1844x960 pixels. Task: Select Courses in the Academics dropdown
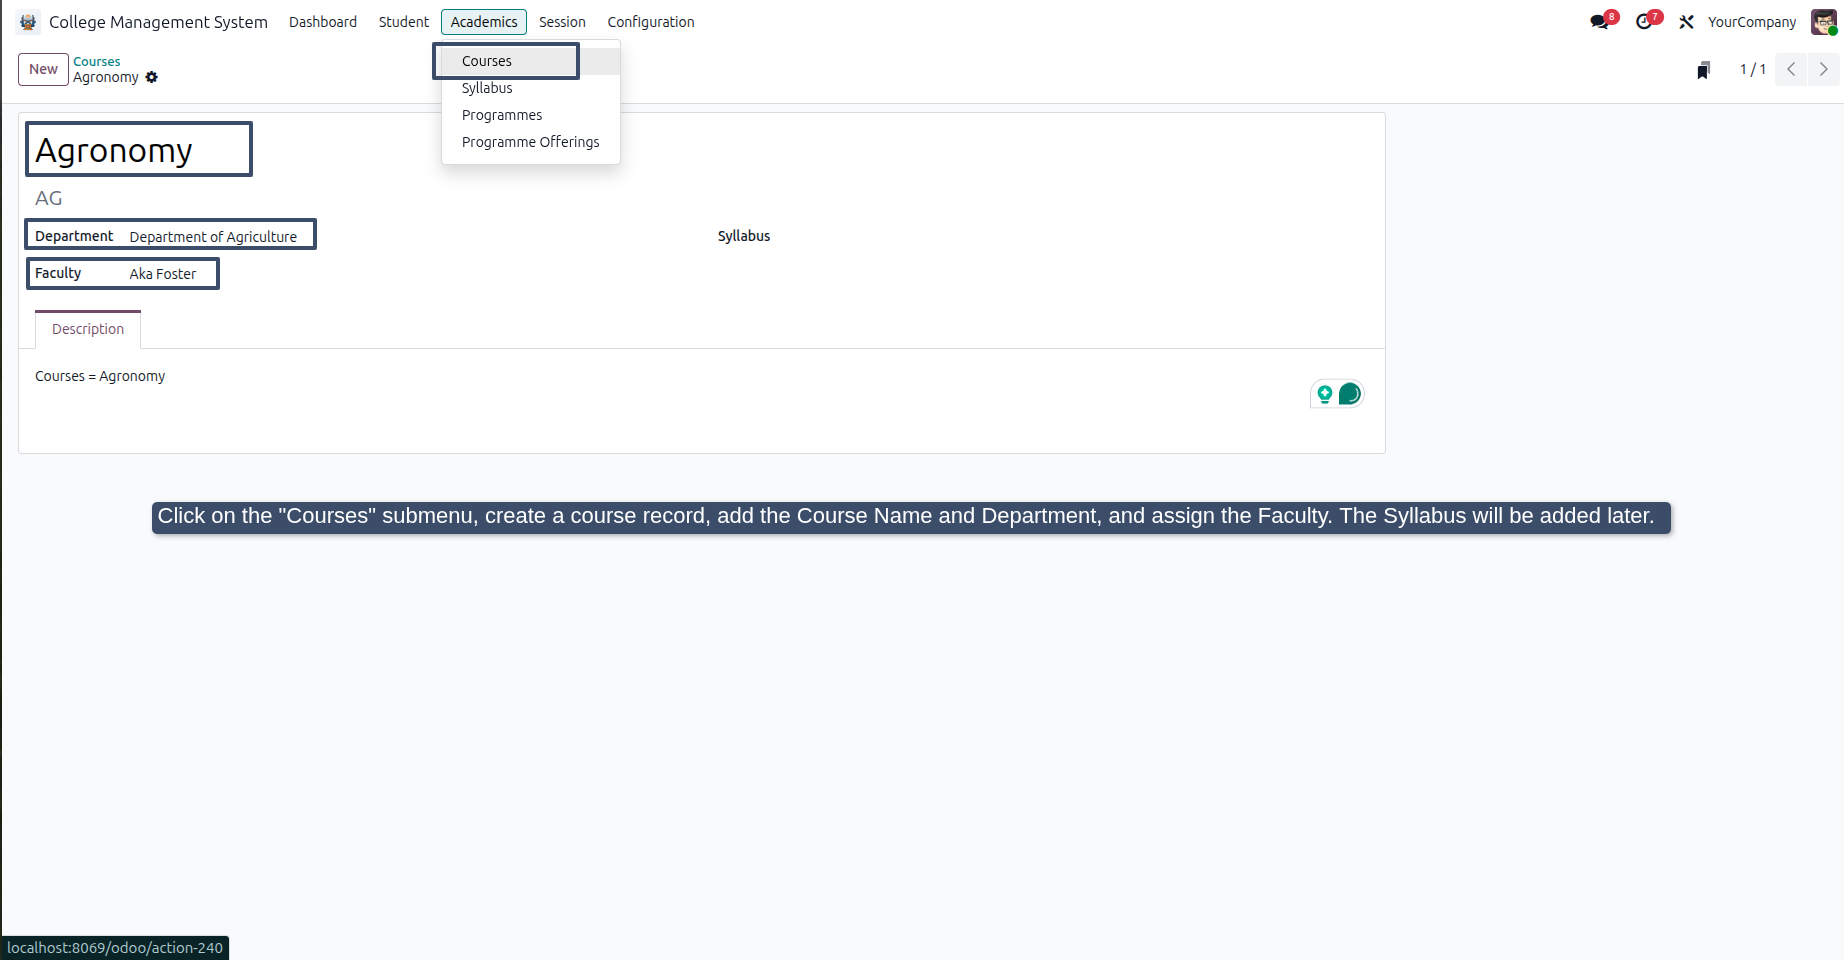(531, 61)
